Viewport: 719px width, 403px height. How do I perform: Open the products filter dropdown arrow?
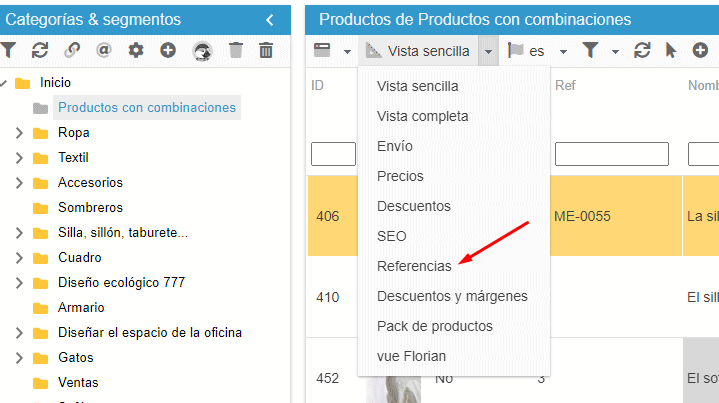click(615, 51)
